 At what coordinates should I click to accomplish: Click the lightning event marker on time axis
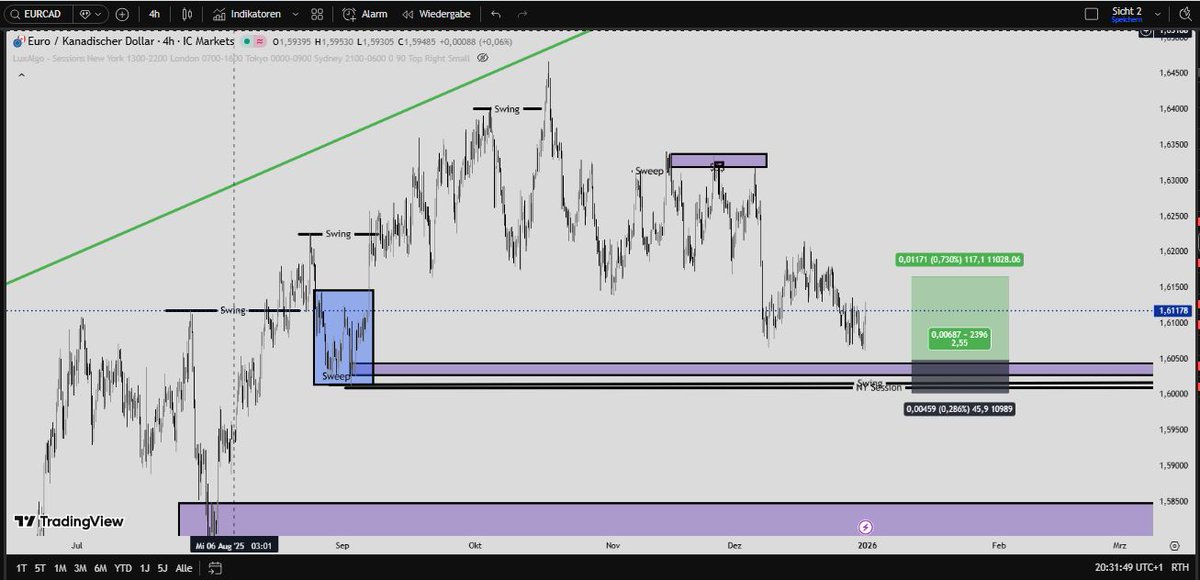click(866, 526)
